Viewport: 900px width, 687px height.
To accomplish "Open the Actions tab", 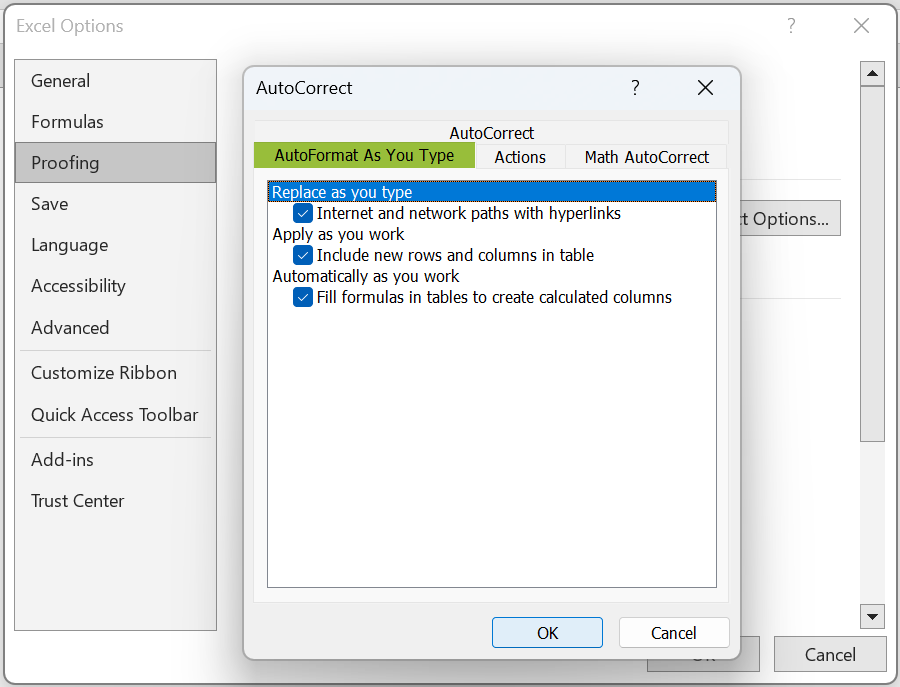I will (x=520, y=157).
